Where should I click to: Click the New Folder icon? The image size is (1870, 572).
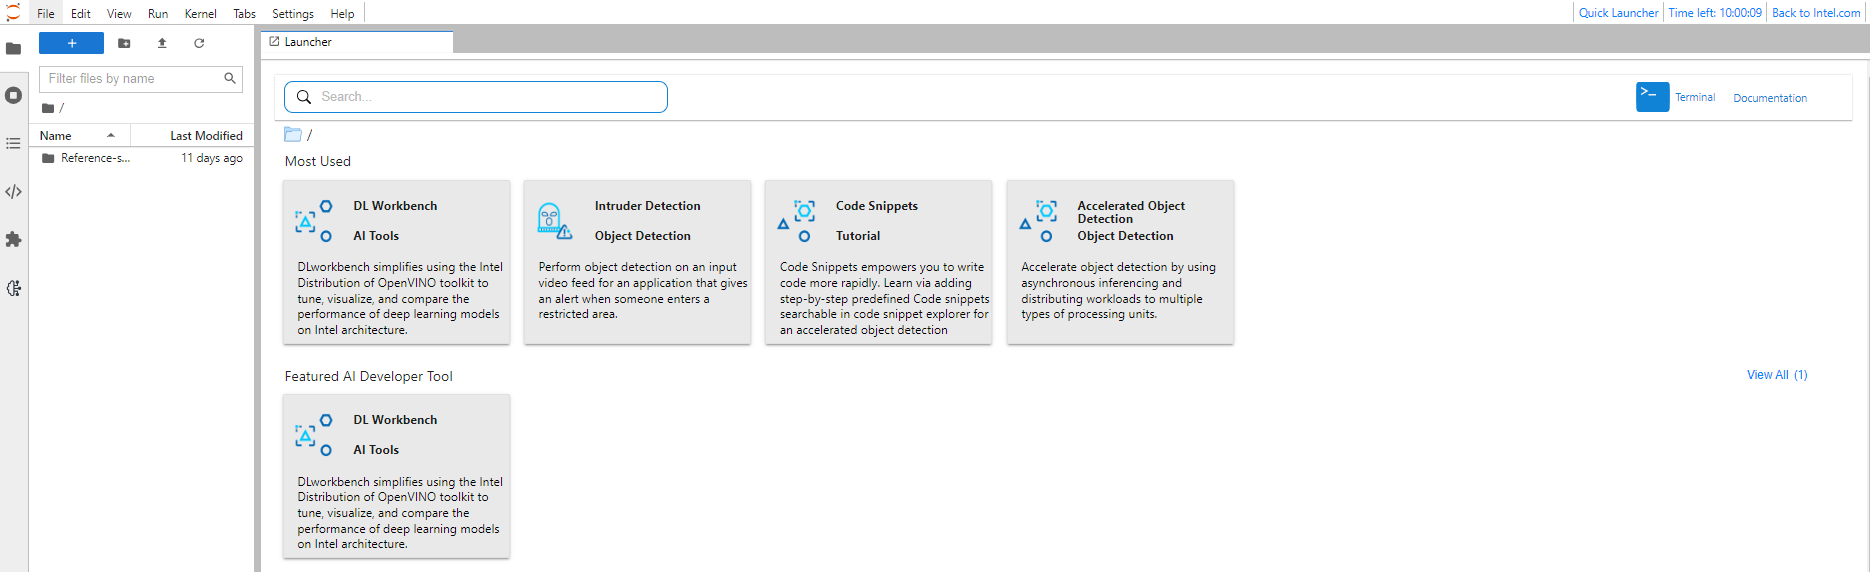pyautogui.click(x=124, y=43)
